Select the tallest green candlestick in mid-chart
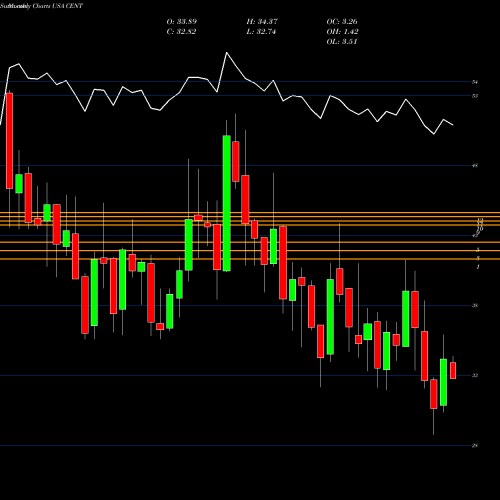The width and height of the screenshot is (500, 500). (227, 203)
